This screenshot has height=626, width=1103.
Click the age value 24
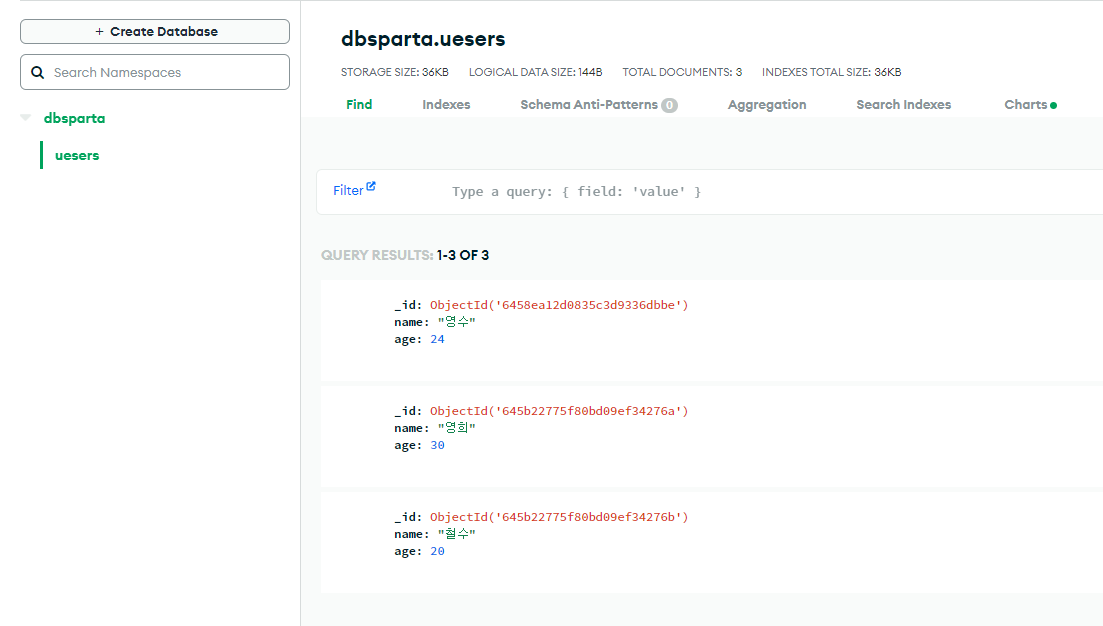pos(438,339)
